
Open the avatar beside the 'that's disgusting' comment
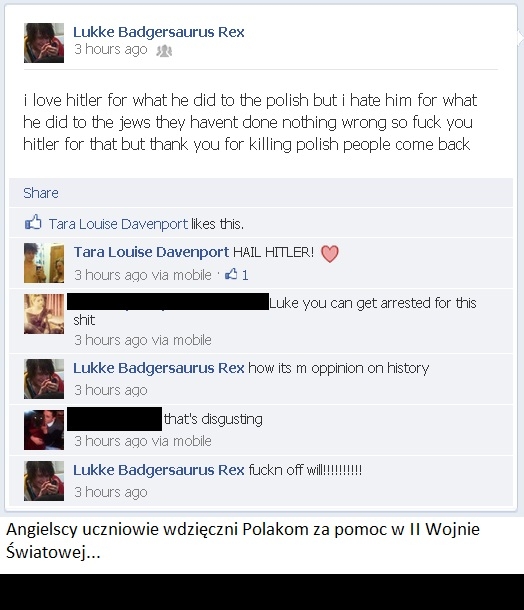tap(44, 430)
